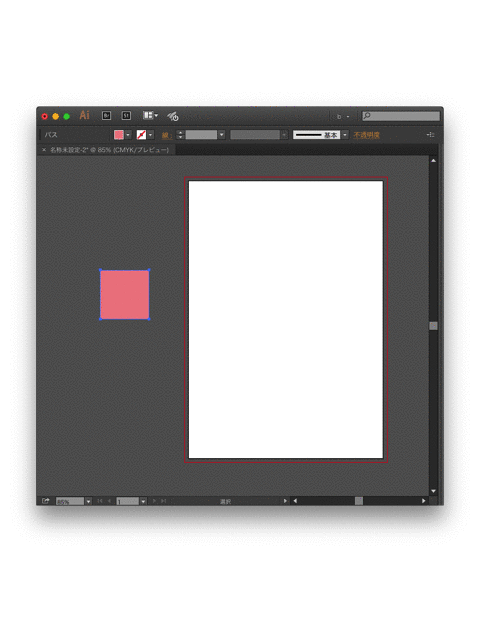Click the 選択 status bar text
The image size is (480, 640).
225,501
